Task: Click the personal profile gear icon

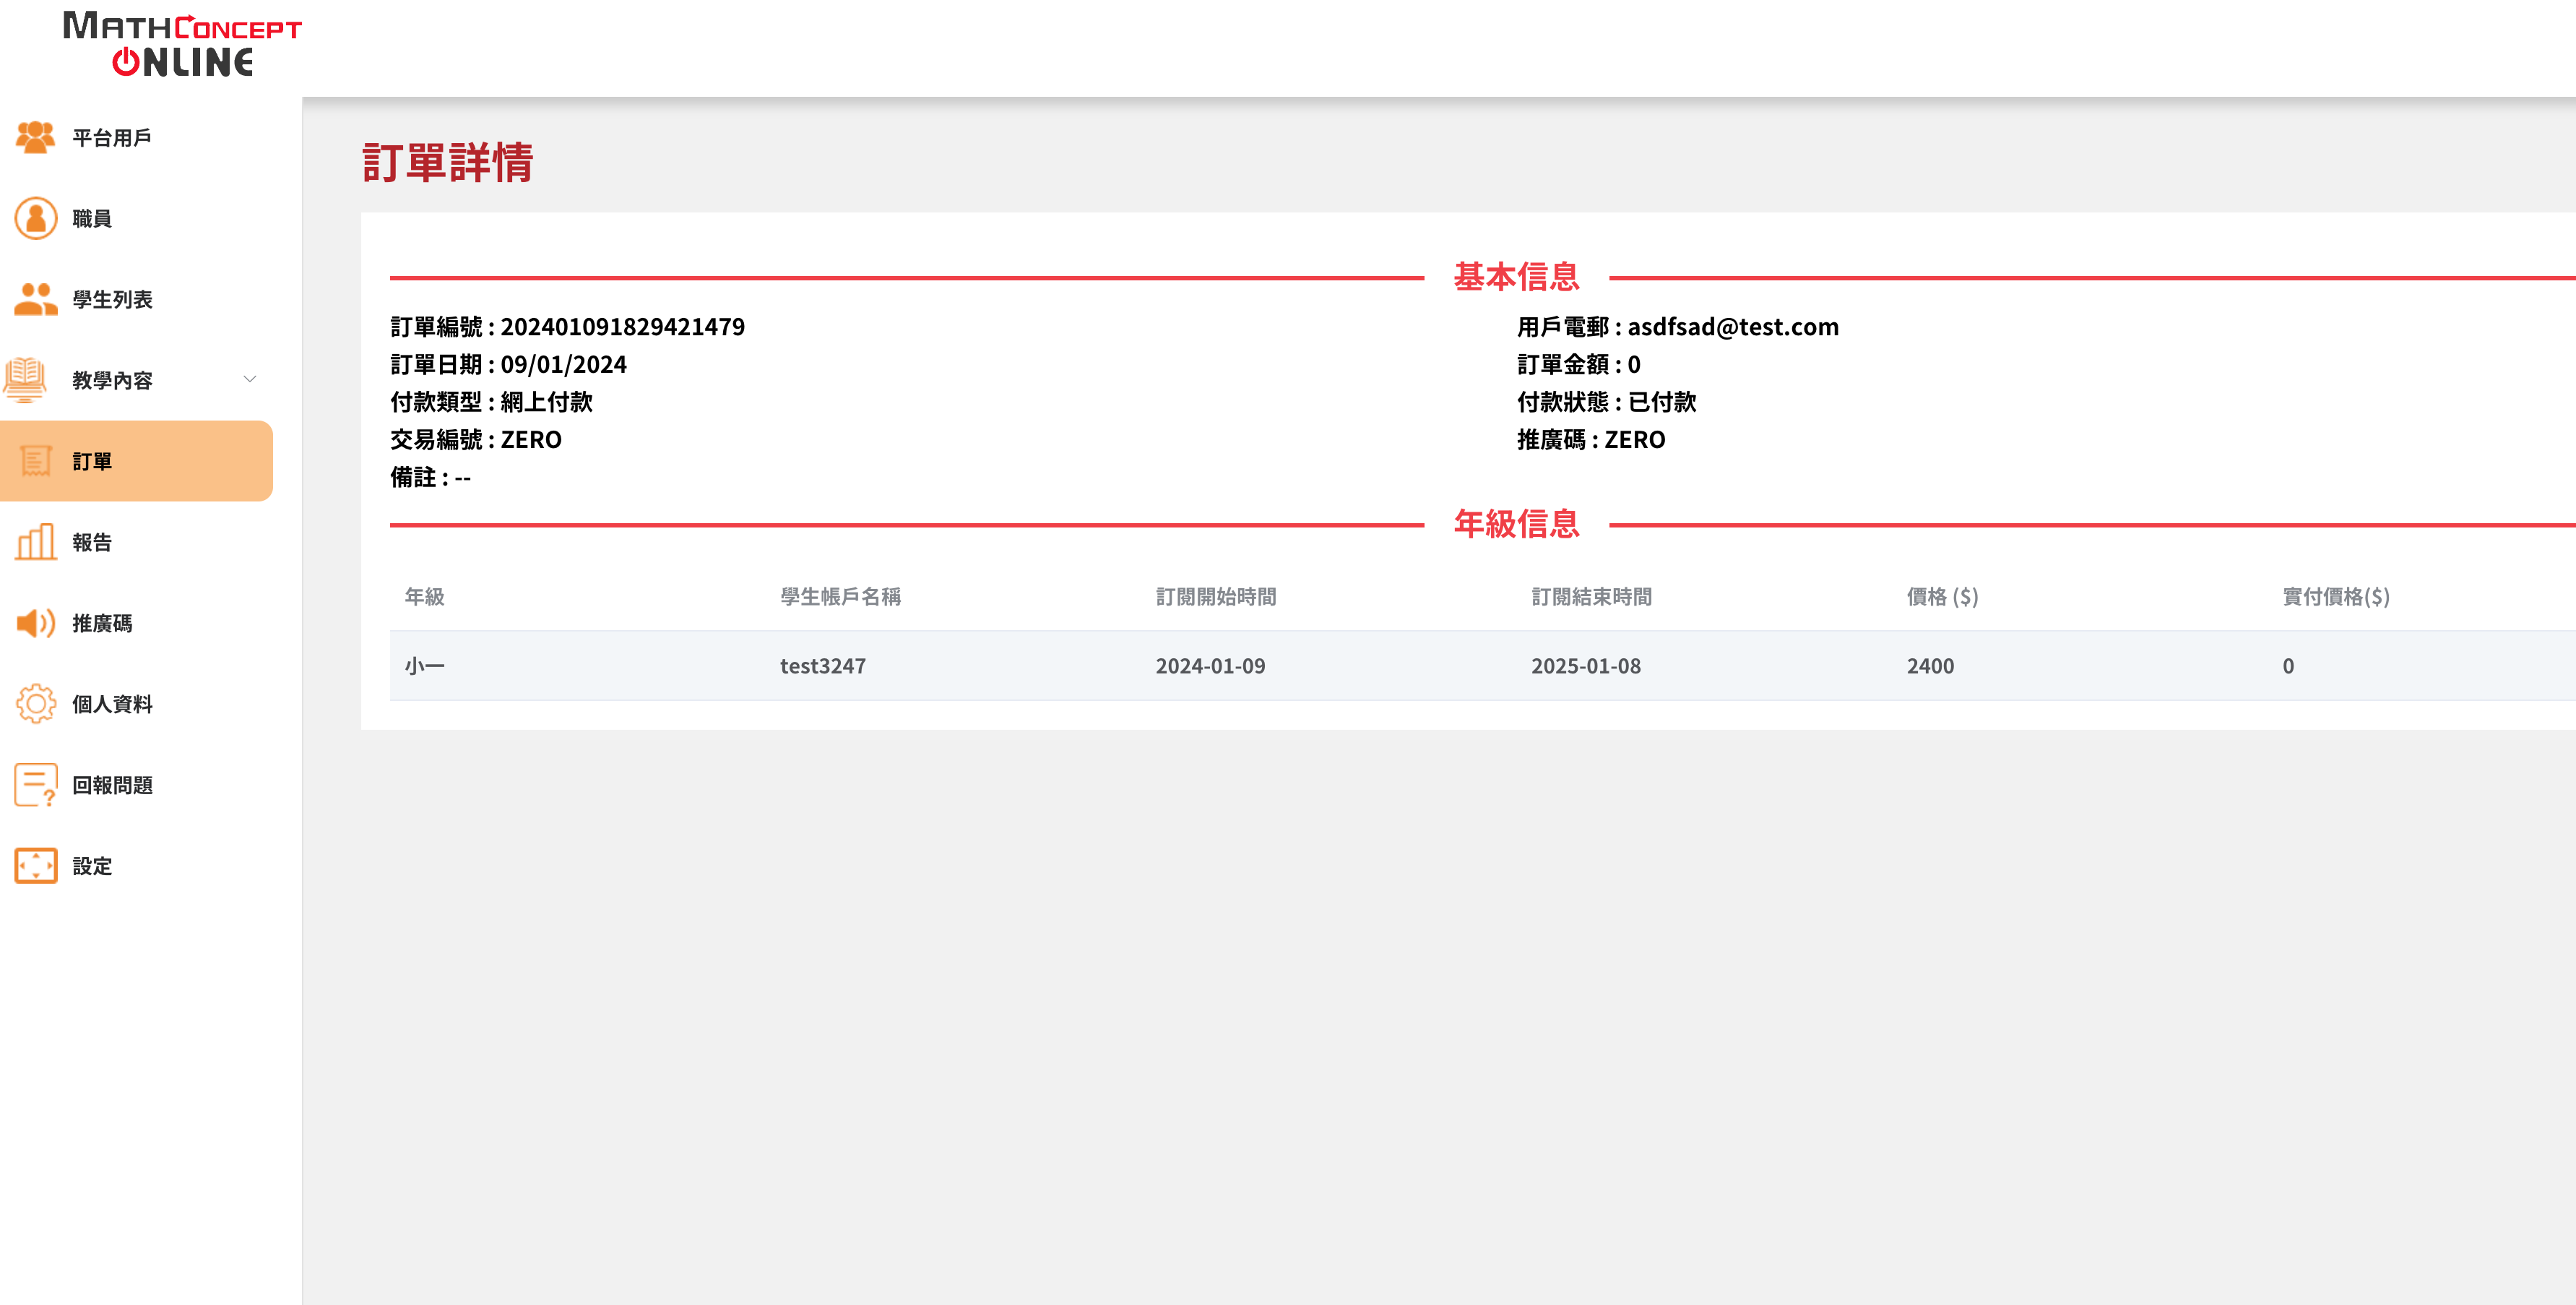Action: [35, 704]
